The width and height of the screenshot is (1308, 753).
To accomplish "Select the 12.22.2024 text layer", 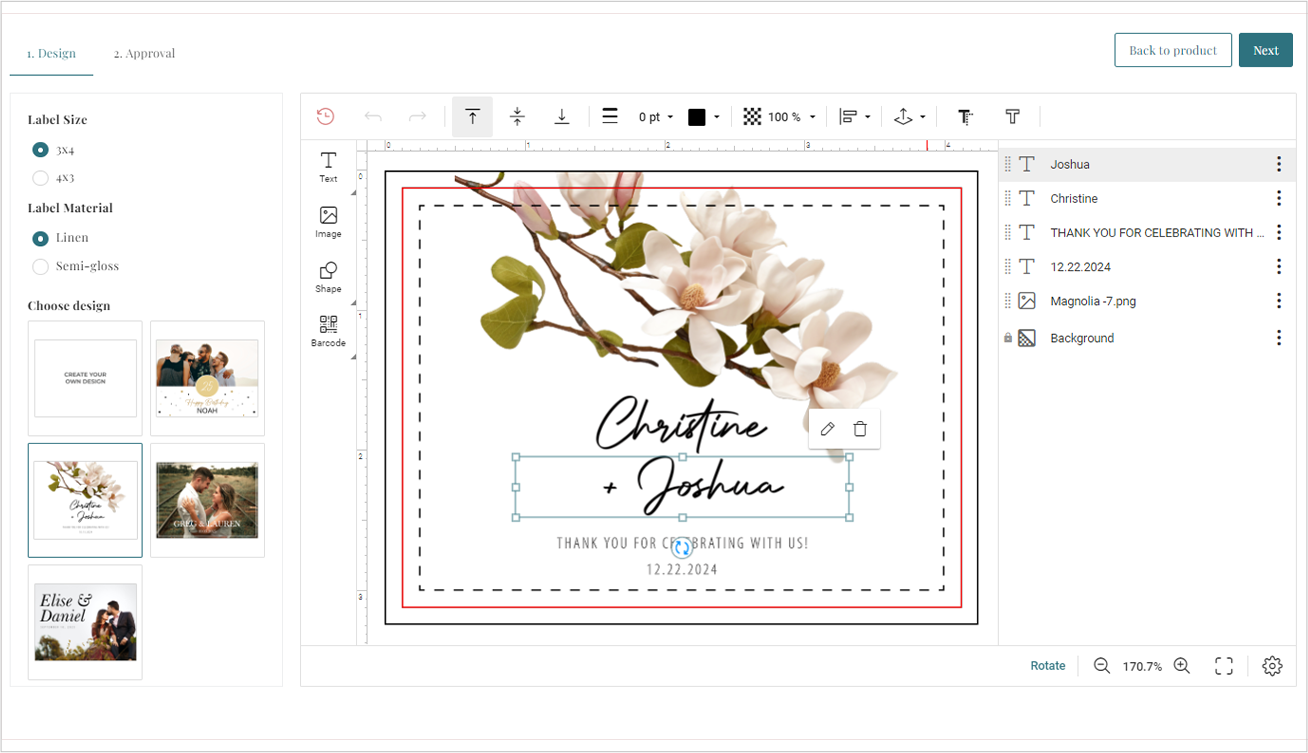I will pyautogui.click(x=1147, y=266).
